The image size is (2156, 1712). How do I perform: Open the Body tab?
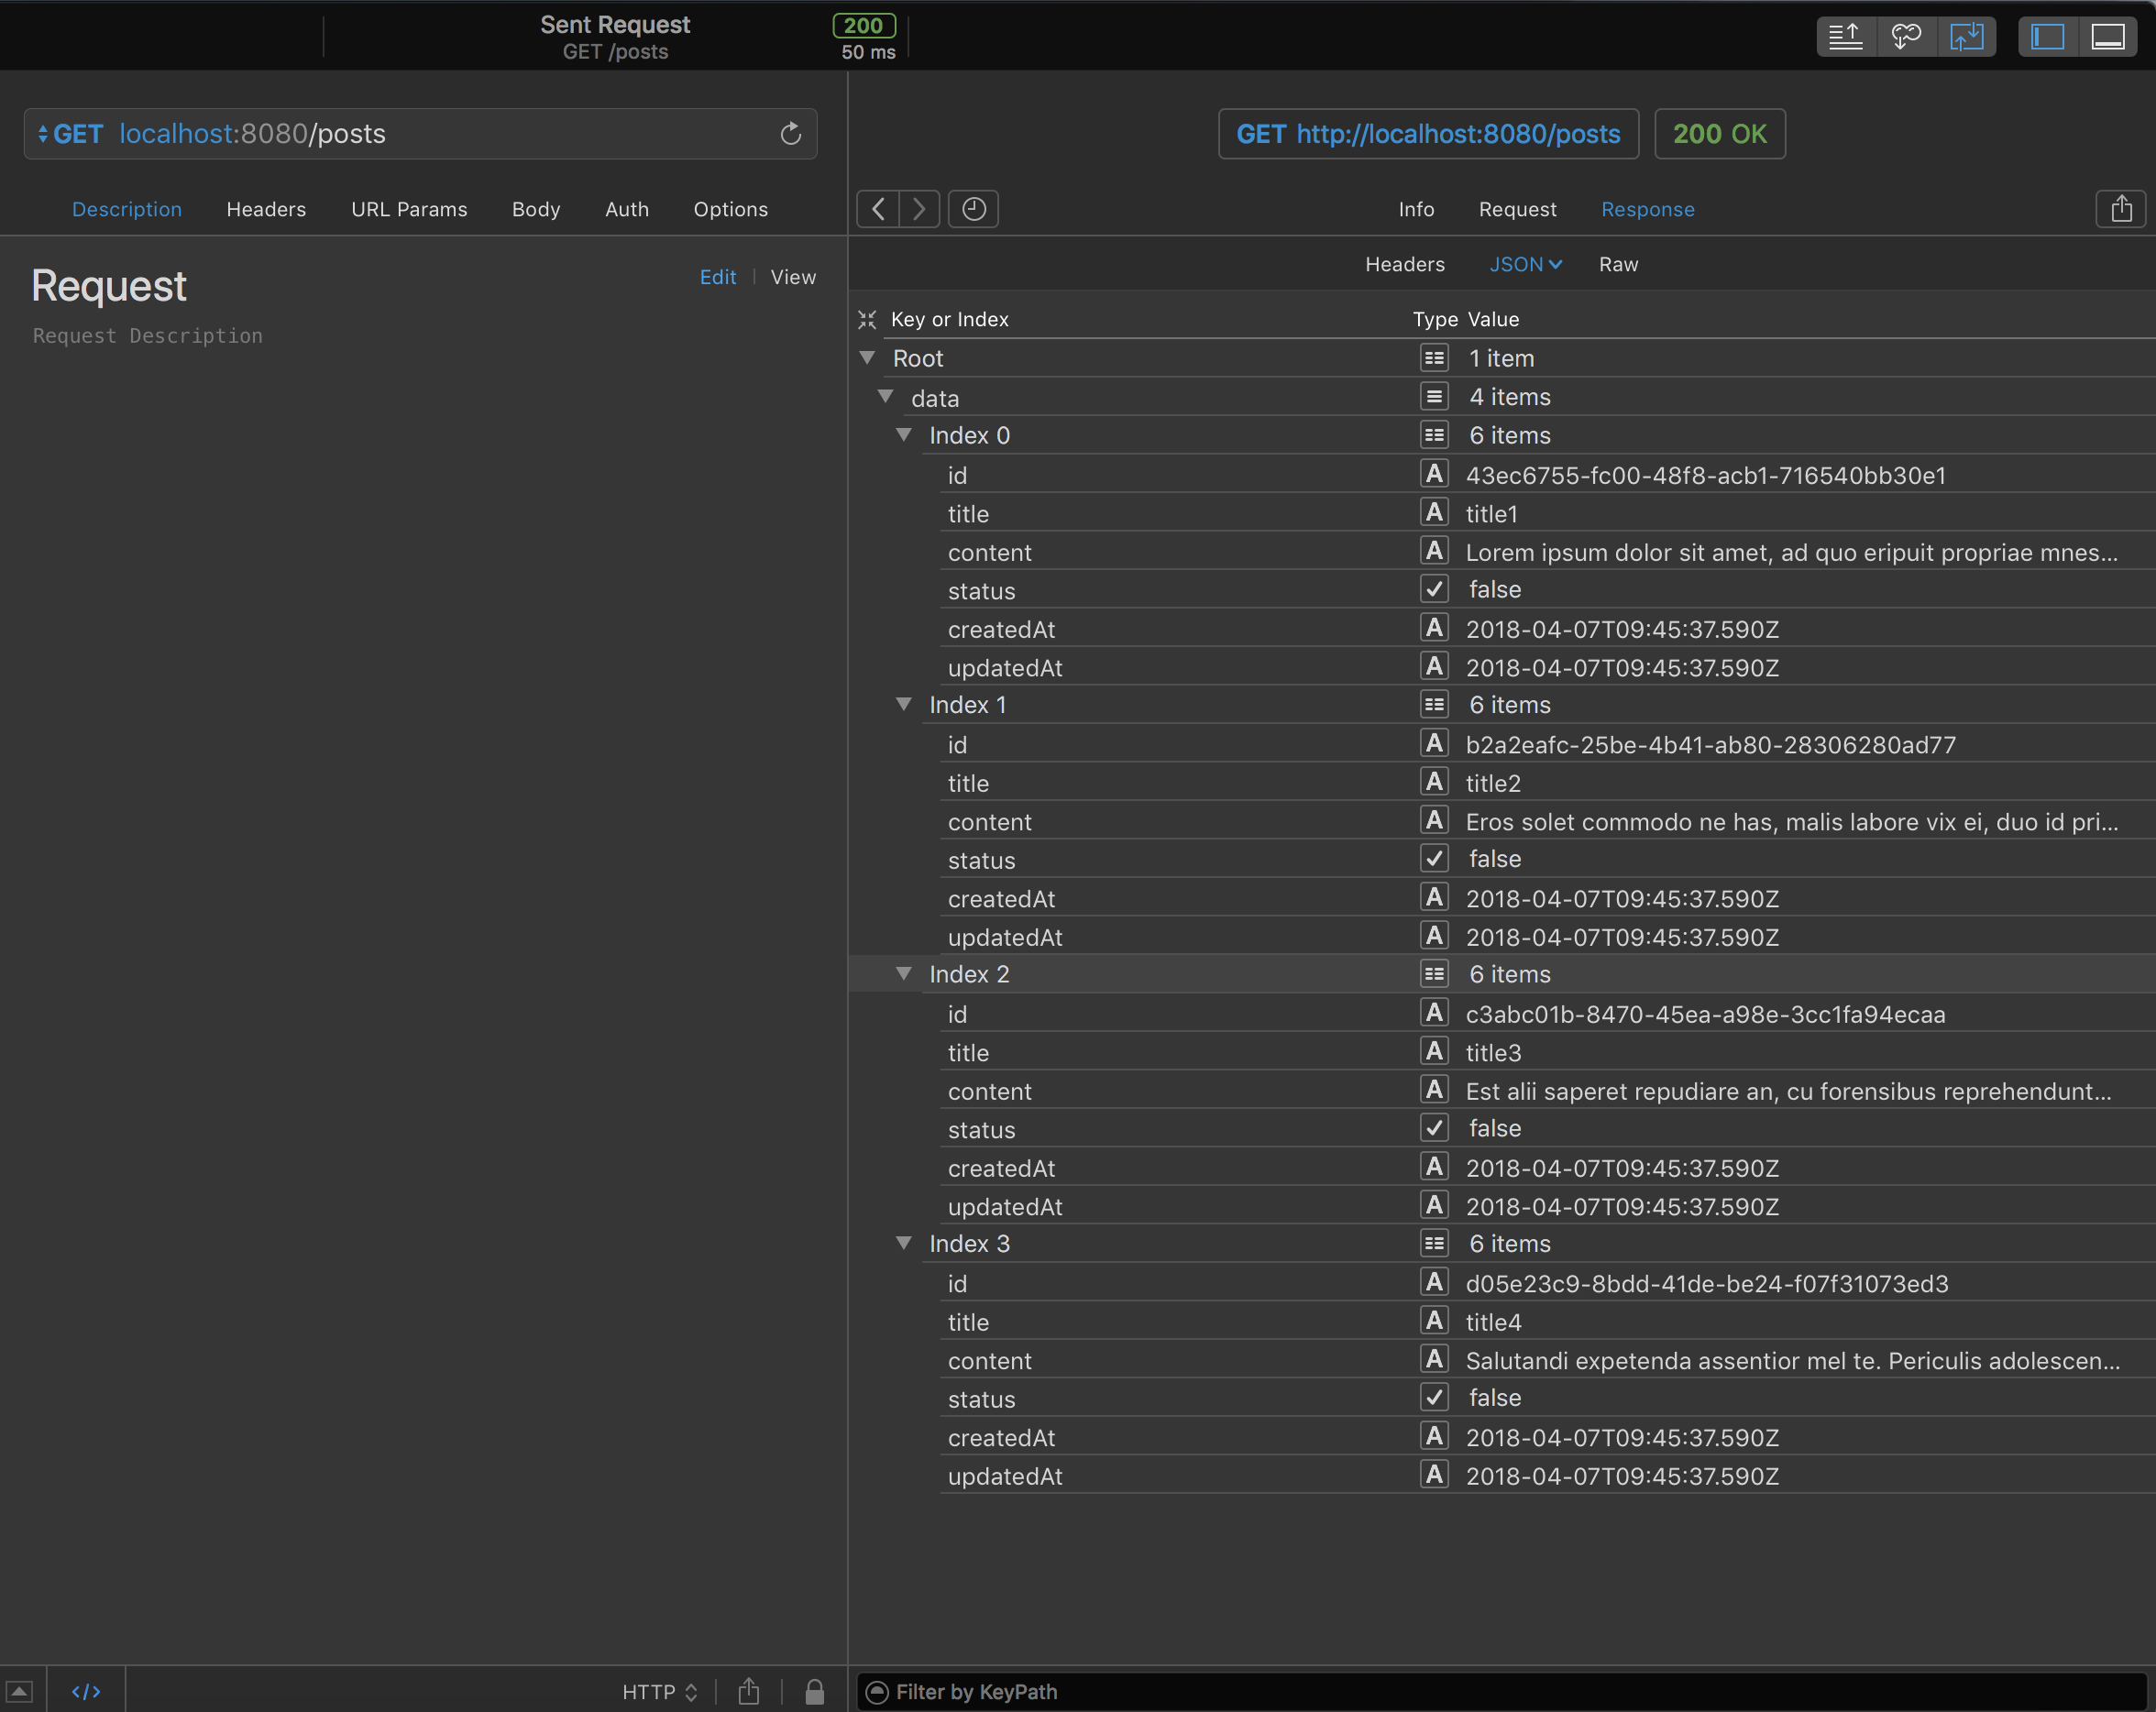(x=536, y=209)
